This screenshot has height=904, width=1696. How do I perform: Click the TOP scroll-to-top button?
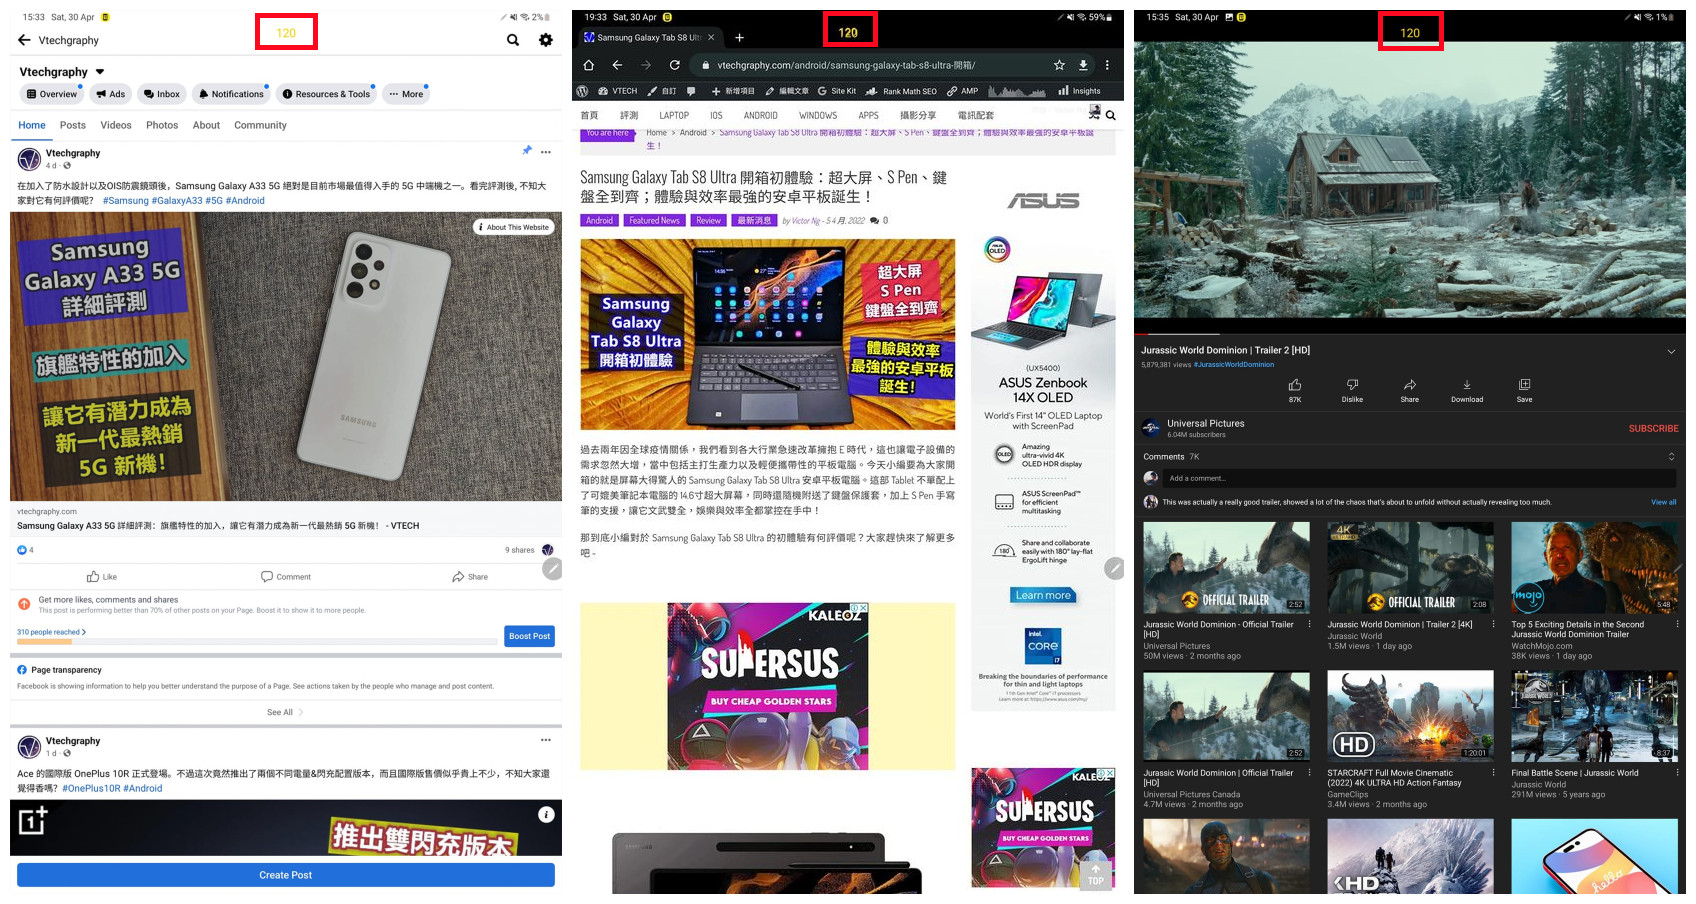pos(1096,874)
